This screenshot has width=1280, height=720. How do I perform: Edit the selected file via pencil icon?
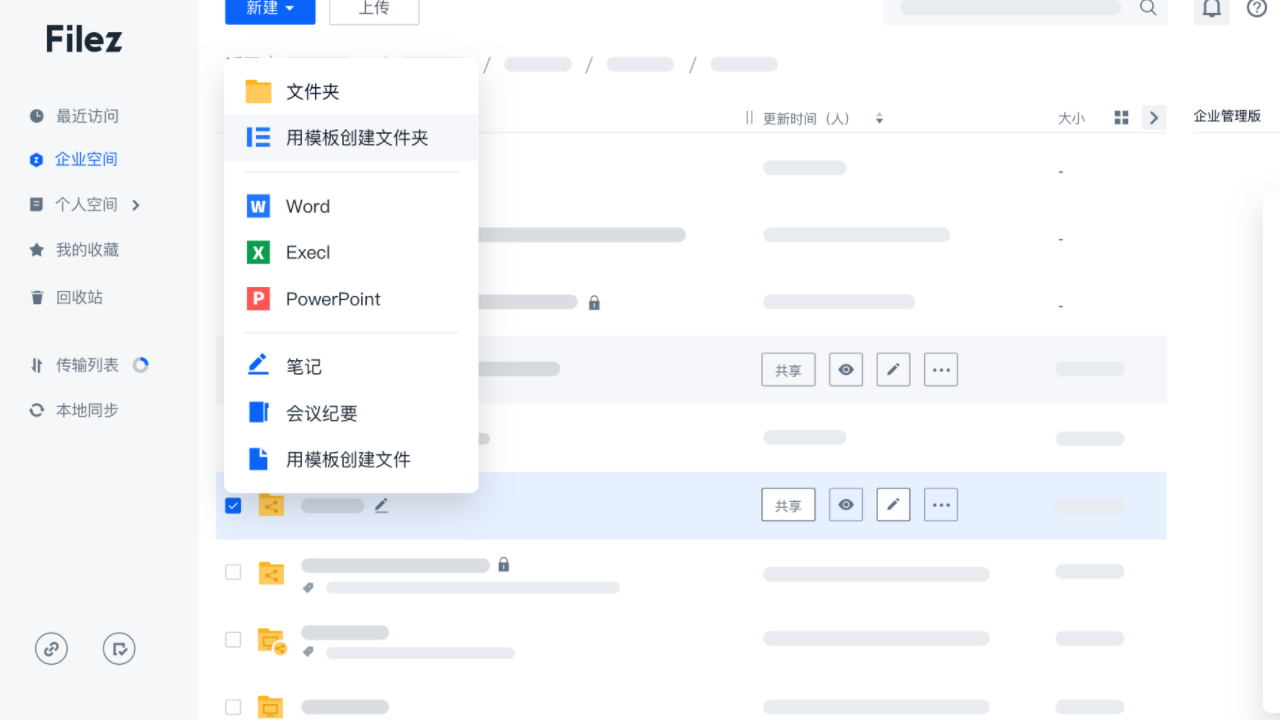[x=893, y=504]
